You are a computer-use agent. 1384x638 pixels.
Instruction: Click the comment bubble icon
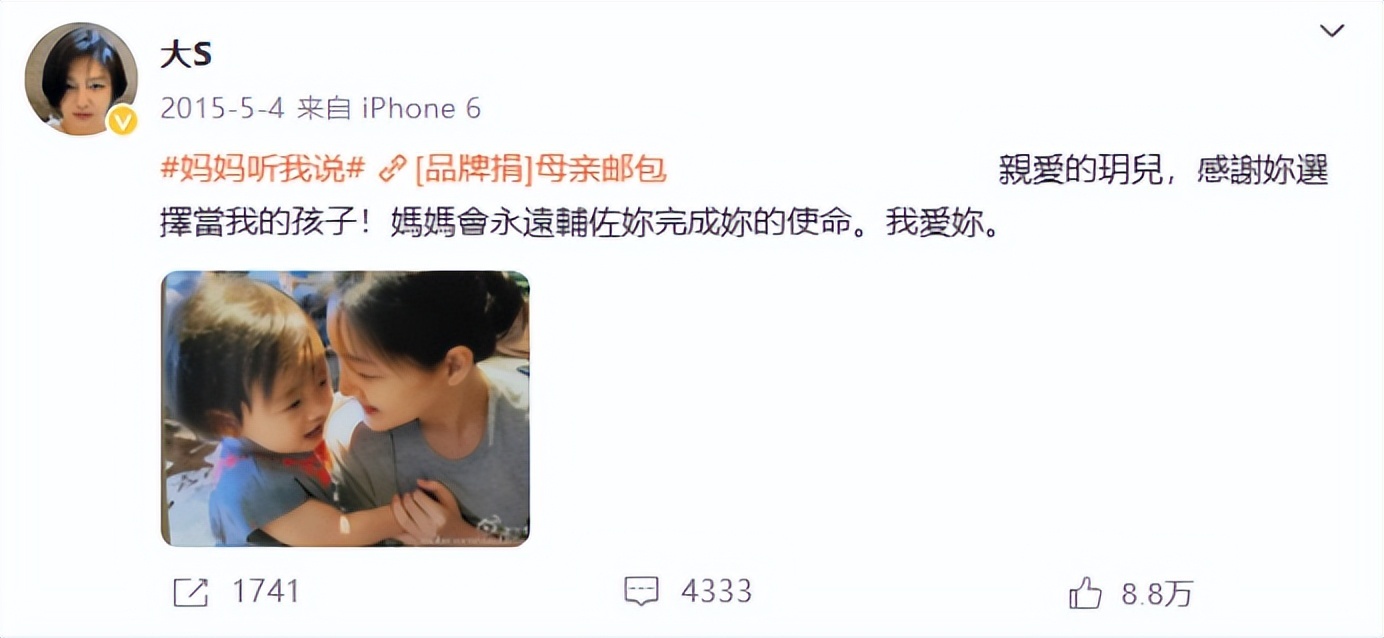(641, 592)
